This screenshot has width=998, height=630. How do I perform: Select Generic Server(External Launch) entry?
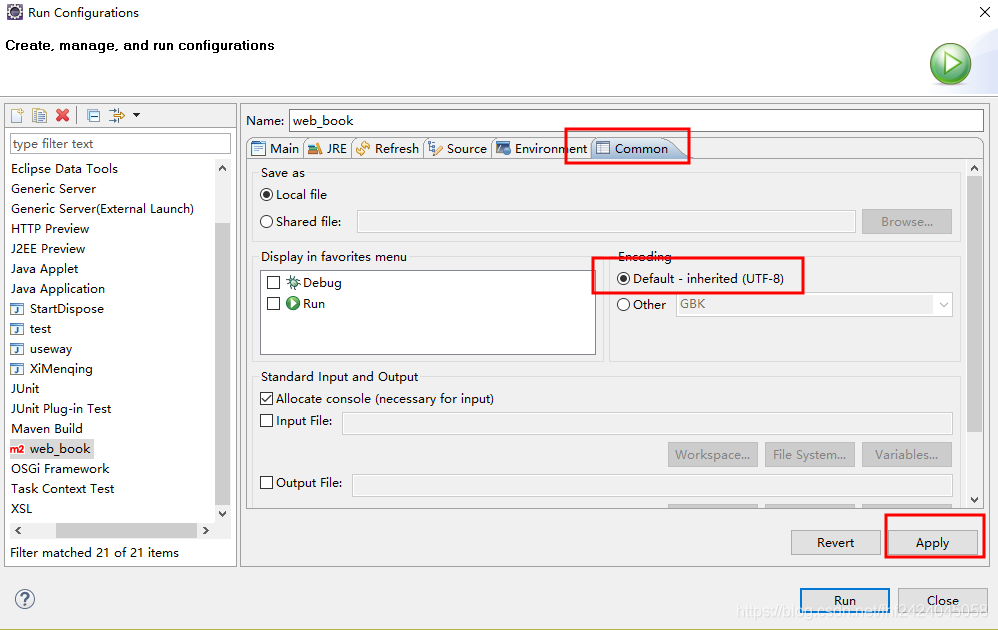[102, 209]
